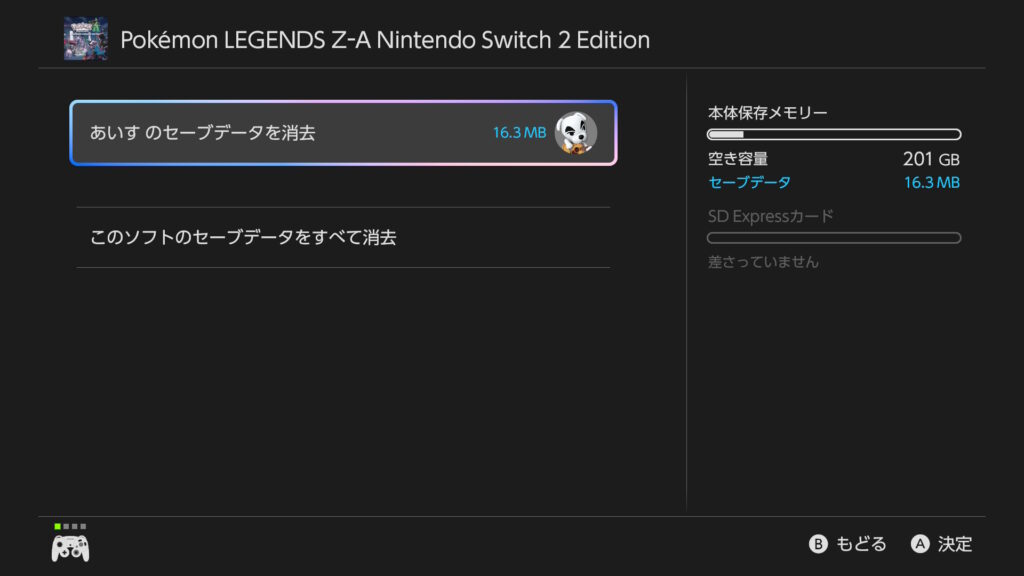Click the SD Expressカード storage bar
The image size is (1024, 576).
[834, 238]
